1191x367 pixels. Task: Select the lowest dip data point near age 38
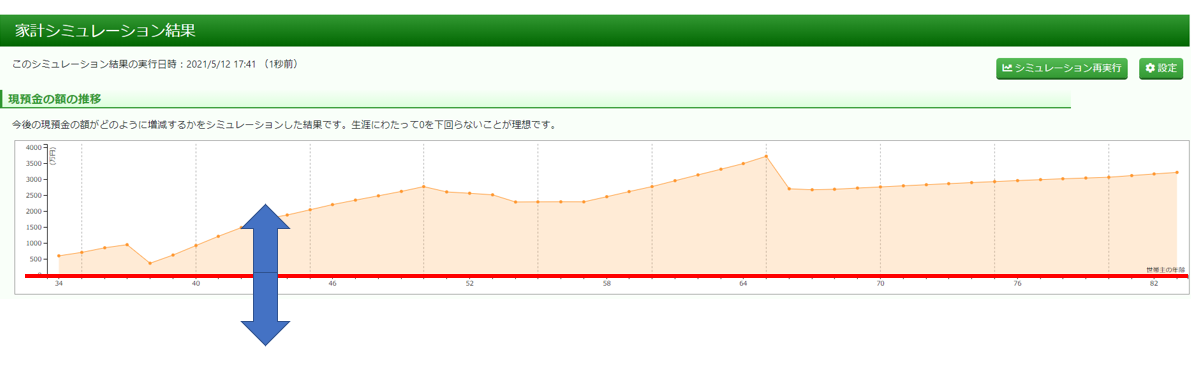pos(150,264)
